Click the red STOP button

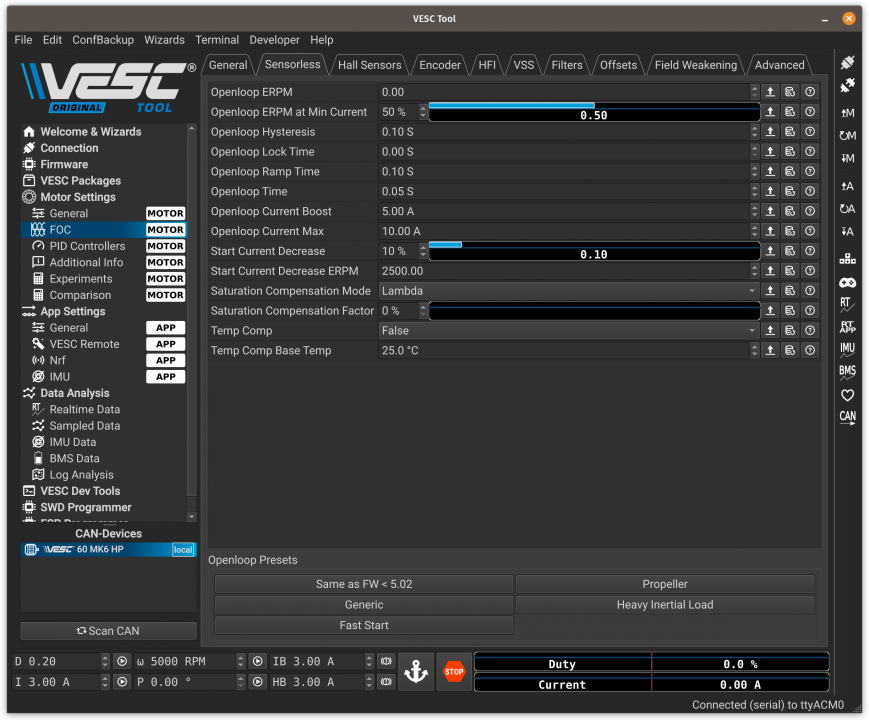454,672
